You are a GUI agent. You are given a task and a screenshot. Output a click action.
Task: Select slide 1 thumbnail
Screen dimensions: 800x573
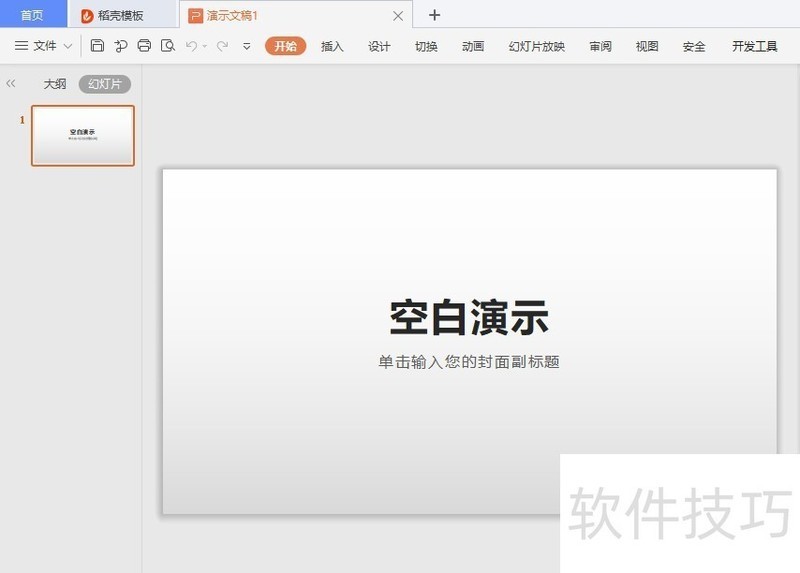[x=83, y=135]
